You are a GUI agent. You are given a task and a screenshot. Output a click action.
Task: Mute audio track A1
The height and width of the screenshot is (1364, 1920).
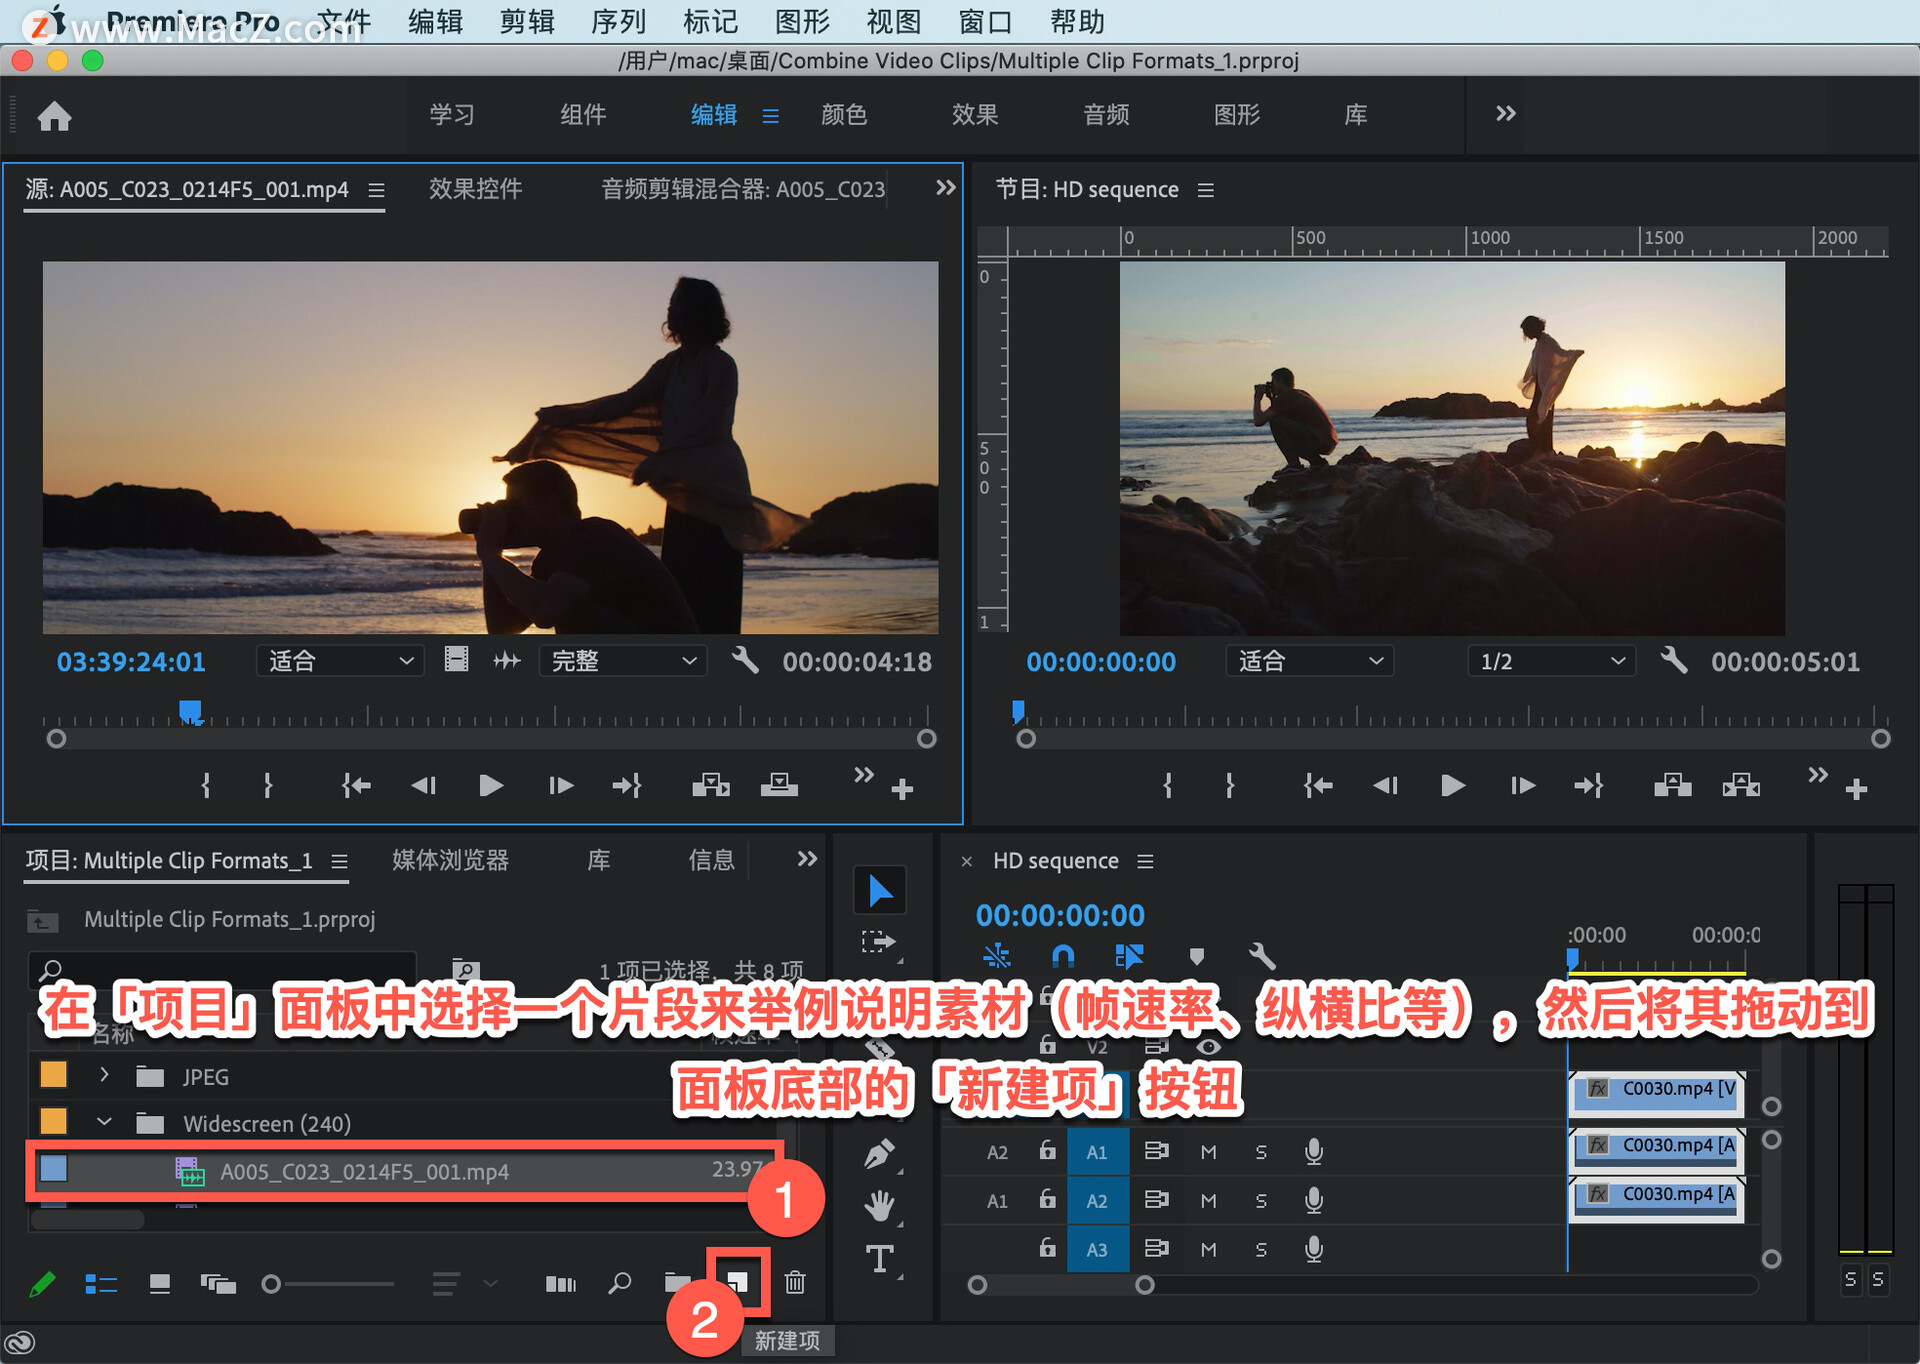tap(1208, 1152)
